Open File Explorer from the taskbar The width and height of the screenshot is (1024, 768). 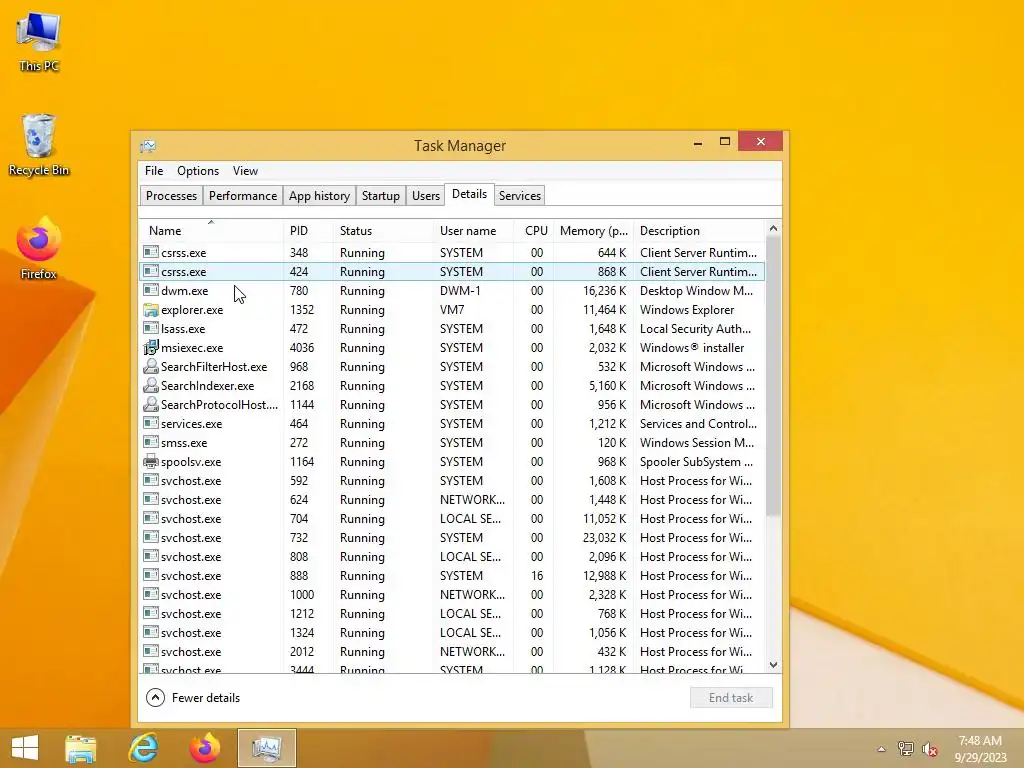point(80,748)
